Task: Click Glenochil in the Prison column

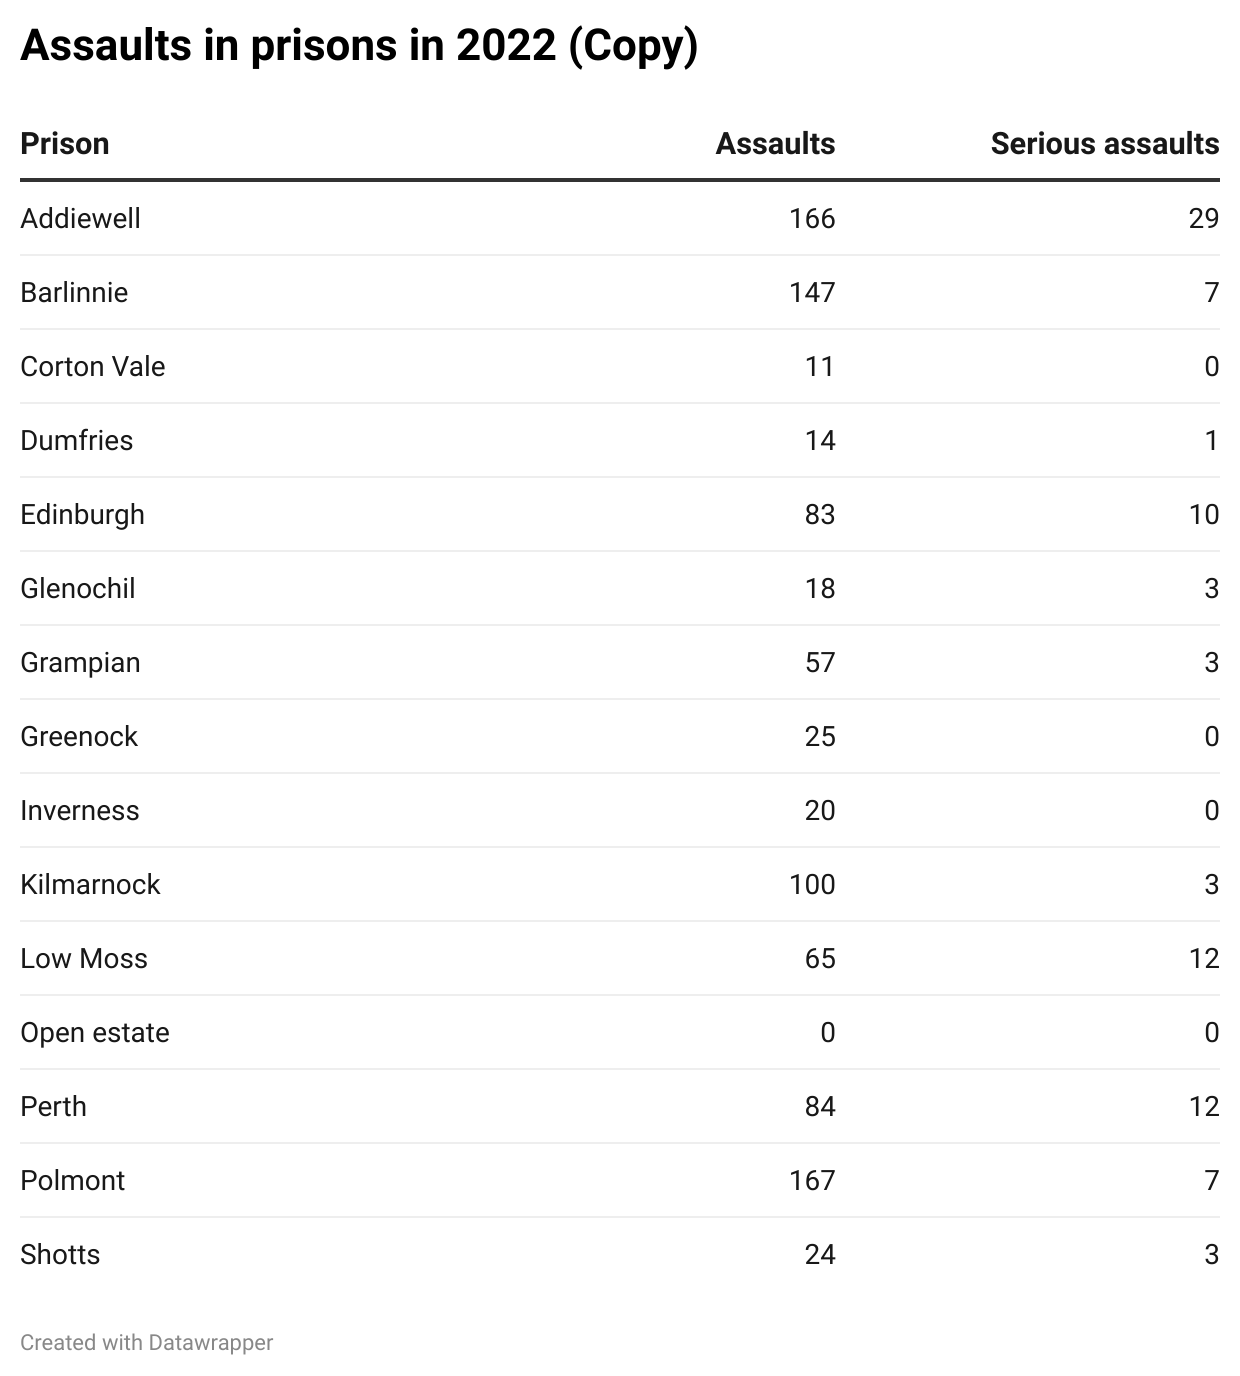Action: pyautogui.click(x=77, y=588)
